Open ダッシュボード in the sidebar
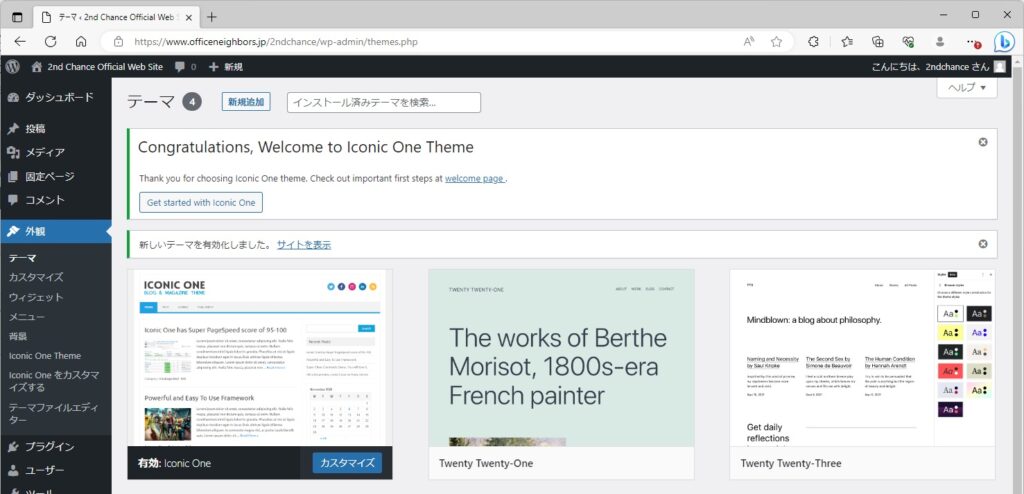The height and width of the screenshot is (494, 1024). tap(58, 97)
